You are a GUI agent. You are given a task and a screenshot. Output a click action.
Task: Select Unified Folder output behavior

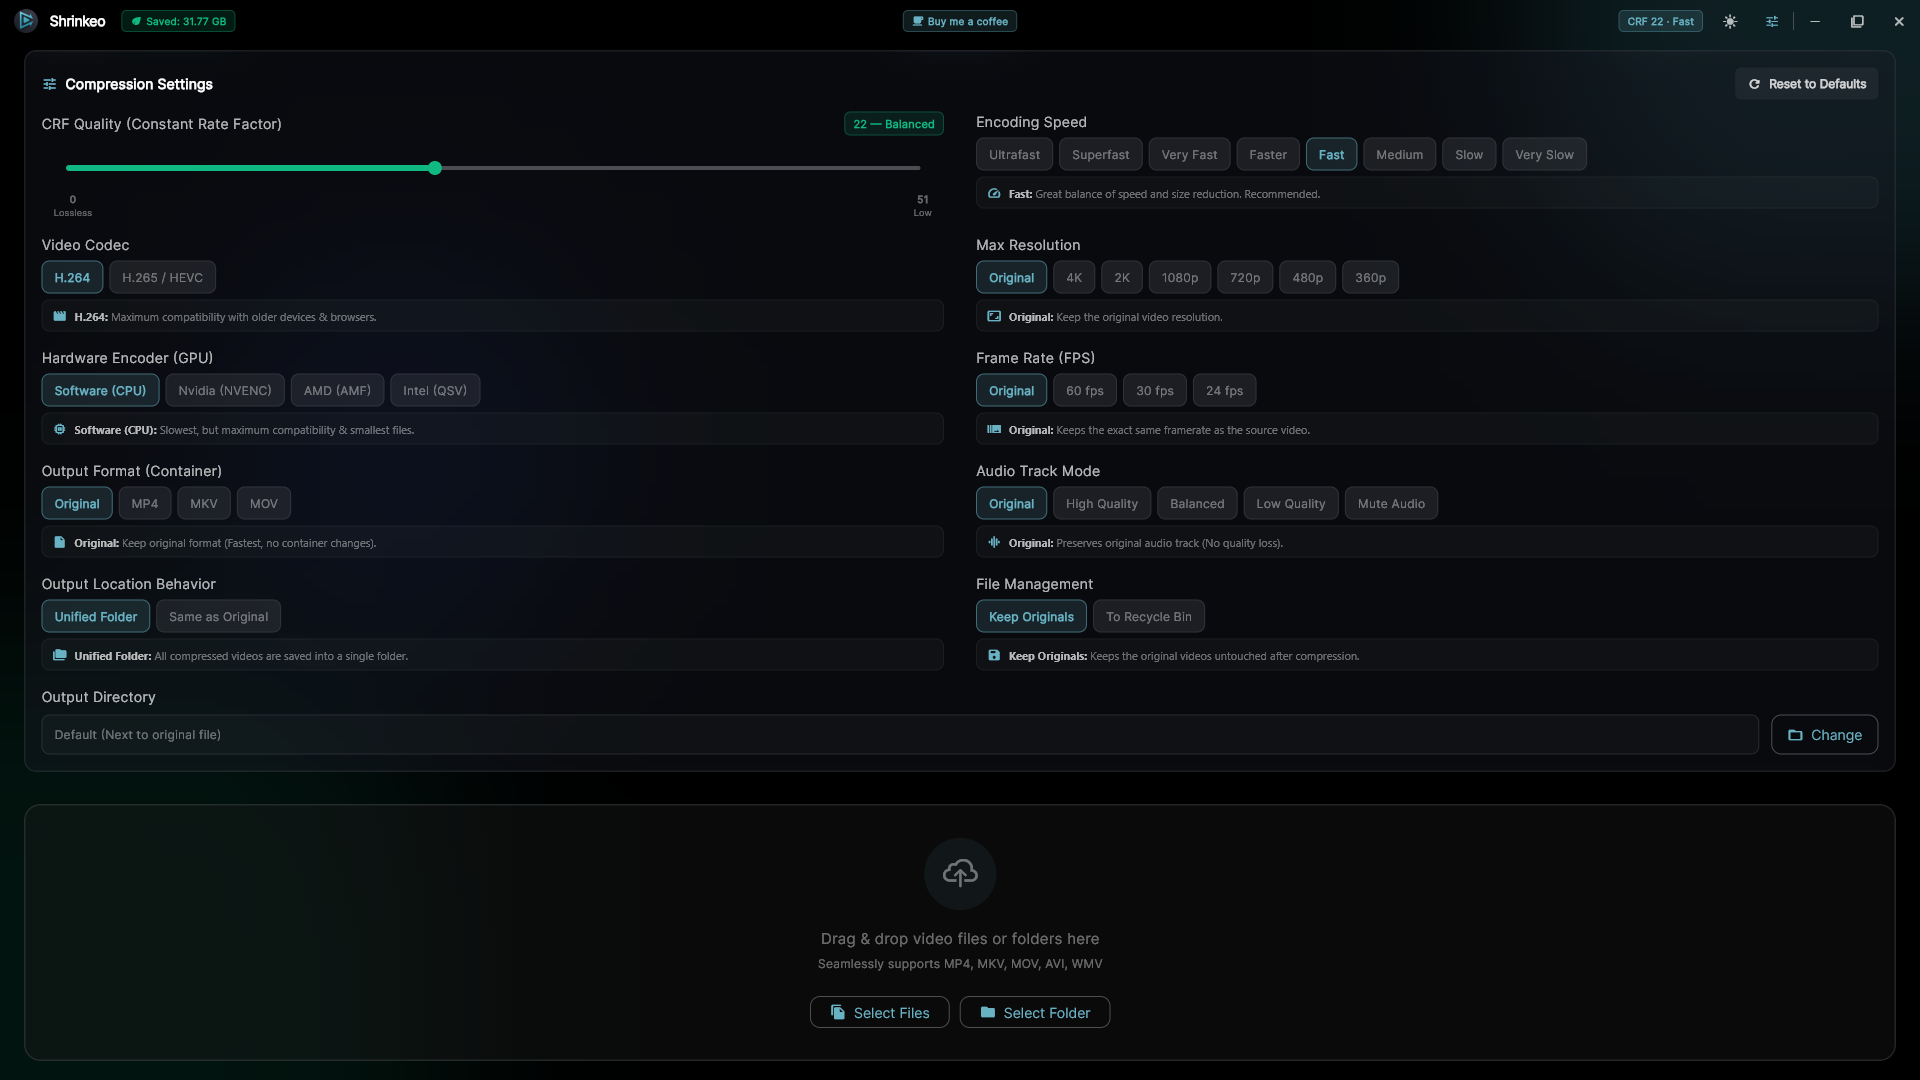pyautogui.click(x=96, y=616)
